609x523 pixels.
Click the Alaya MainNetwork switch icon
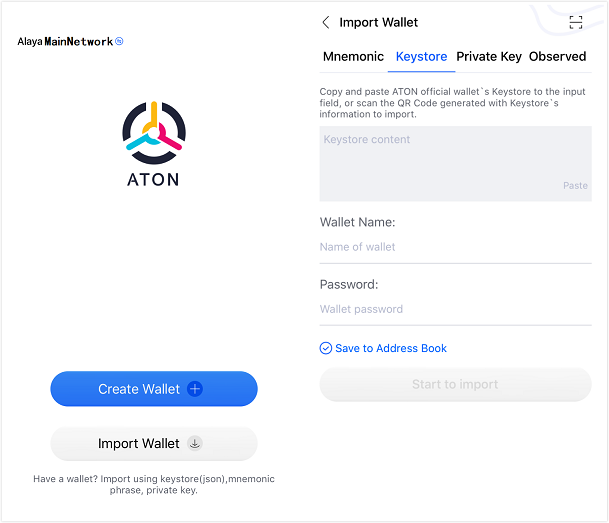pyautogui.click(x=119, y=42)
